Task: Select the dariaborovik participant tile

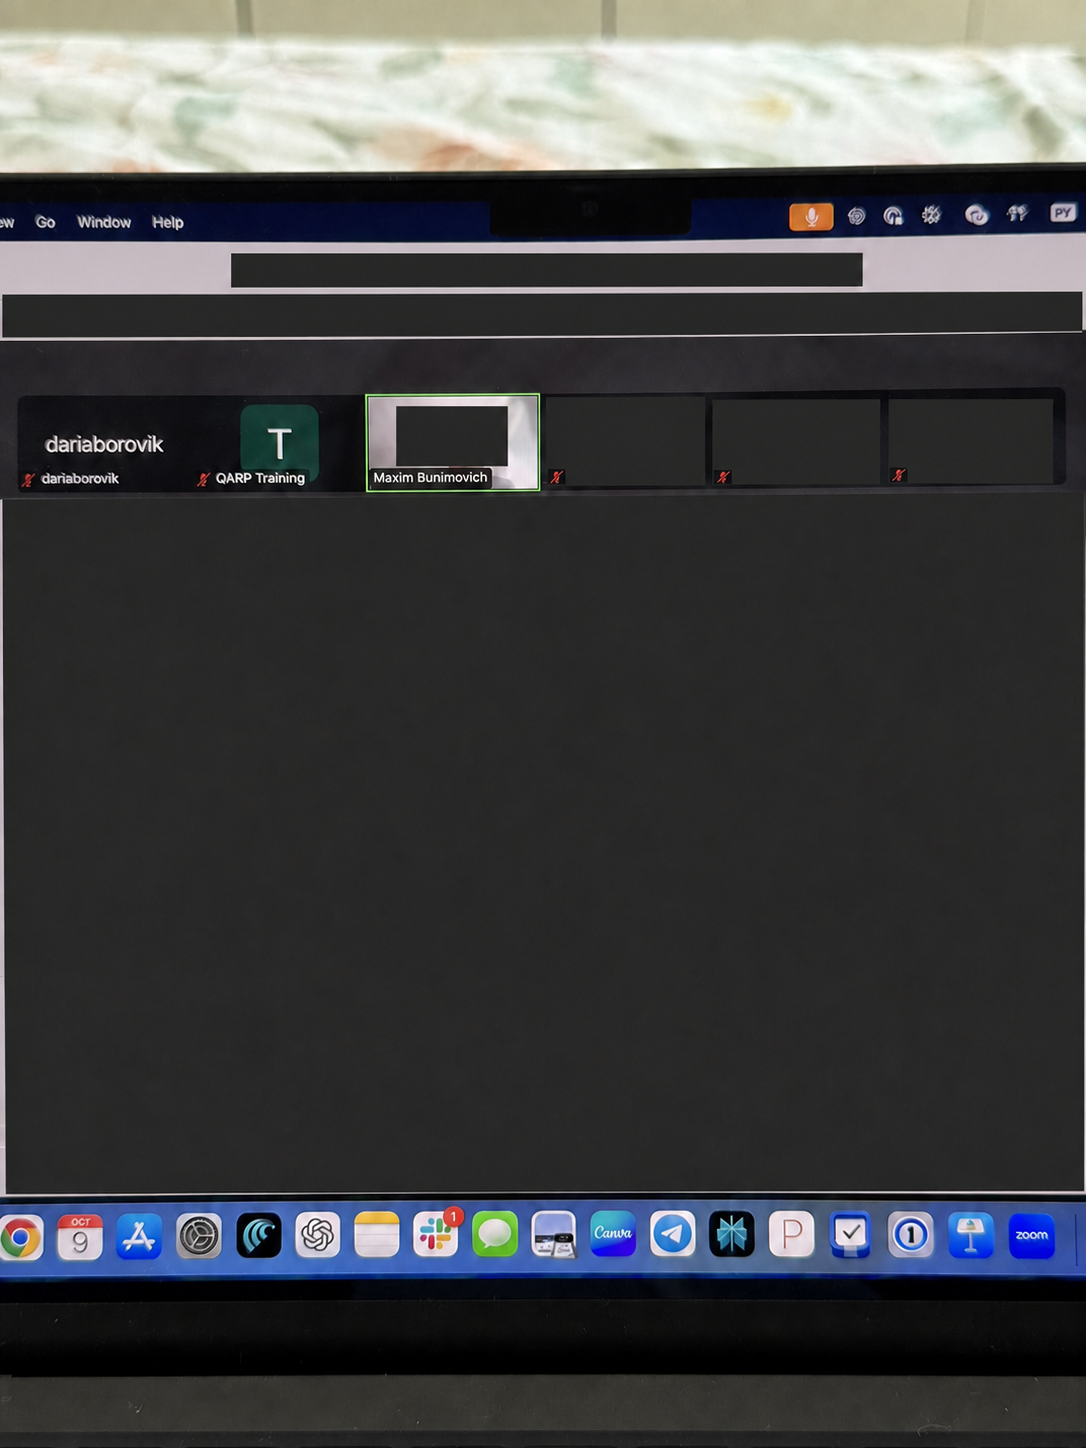Action: (104, 444)
